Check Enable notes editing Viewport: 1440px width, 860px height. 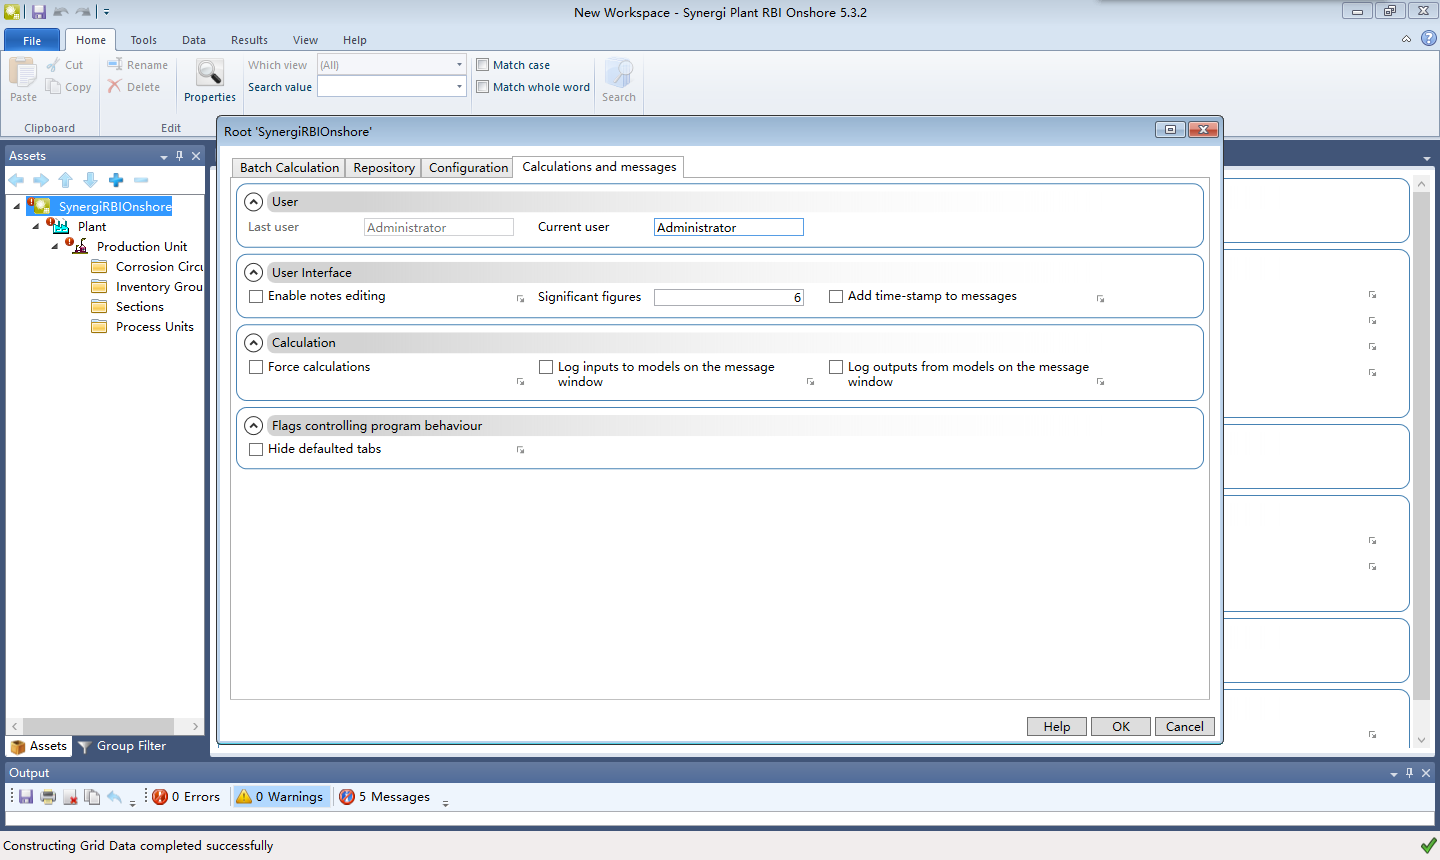point(256,296)
